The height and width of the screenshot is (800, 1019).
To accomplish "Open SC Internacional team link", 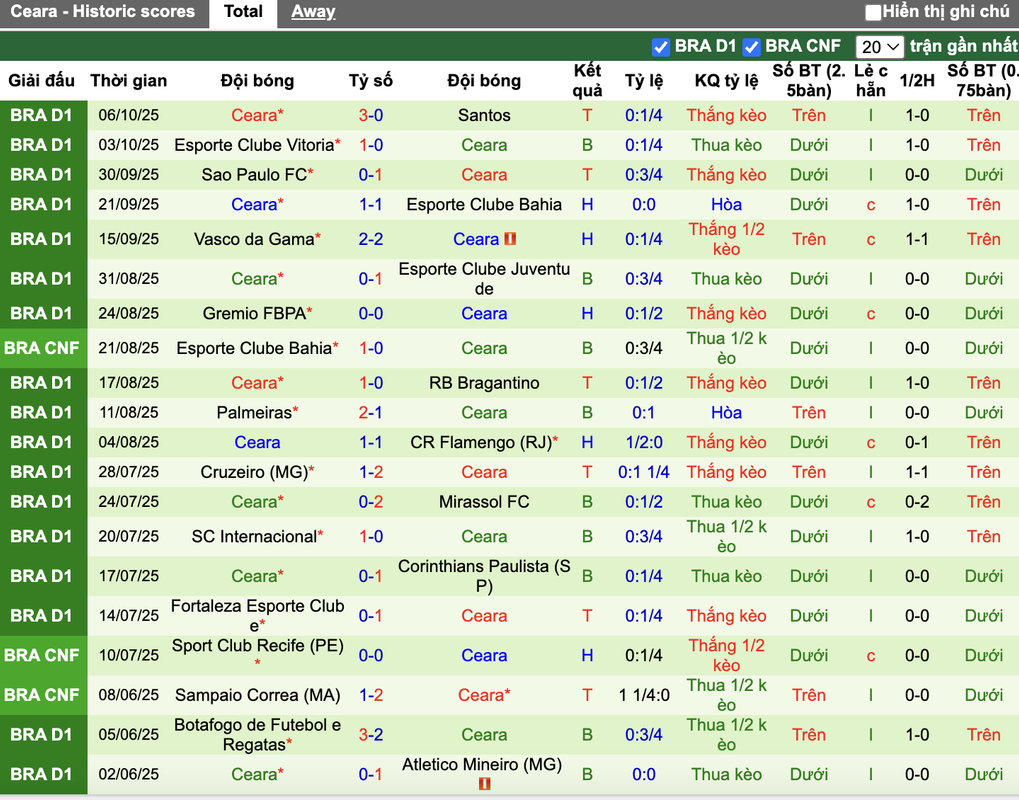I will (254, 537).
